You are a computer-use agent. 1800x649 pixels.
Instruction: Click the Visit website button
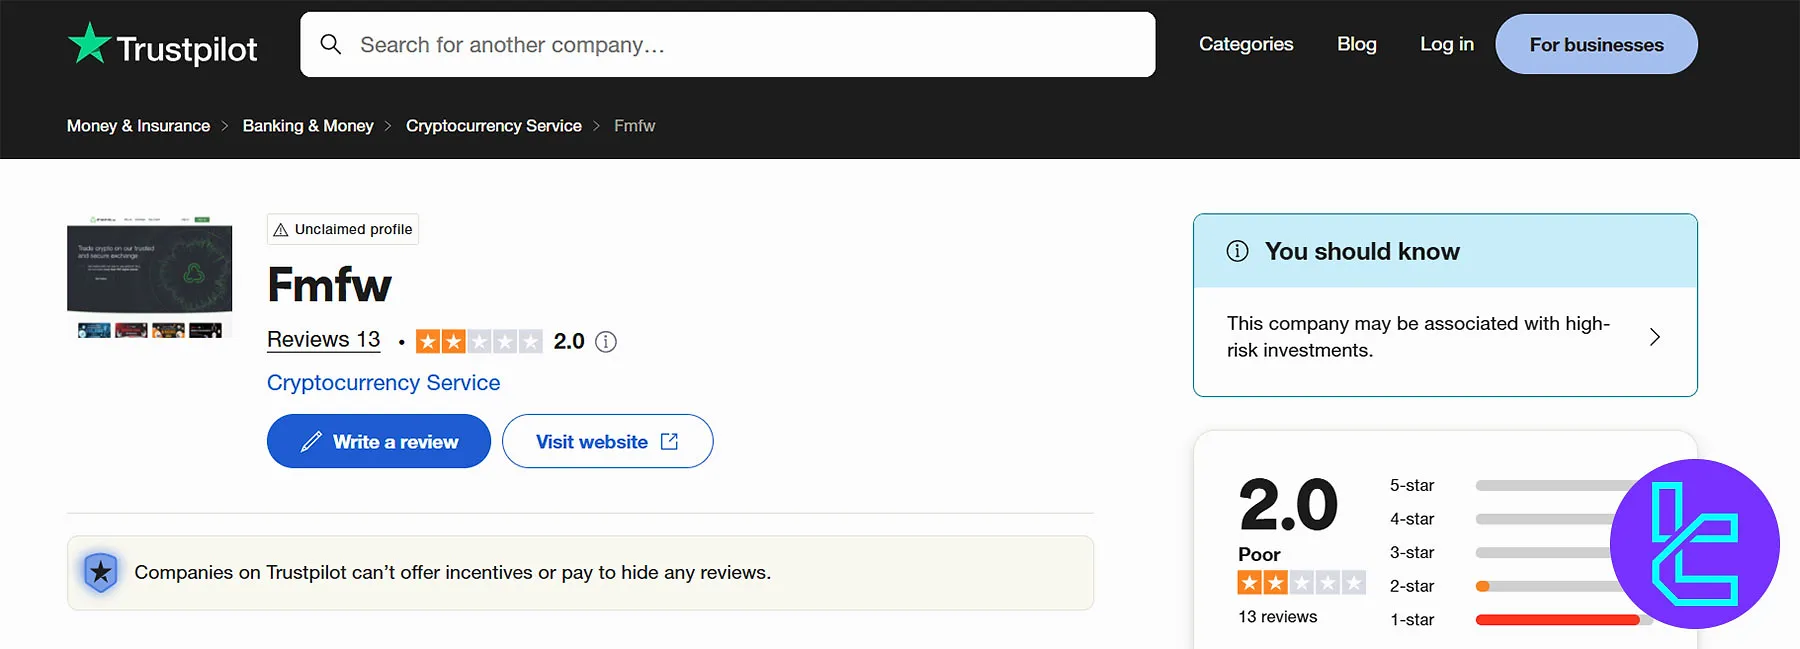(608, 441)
